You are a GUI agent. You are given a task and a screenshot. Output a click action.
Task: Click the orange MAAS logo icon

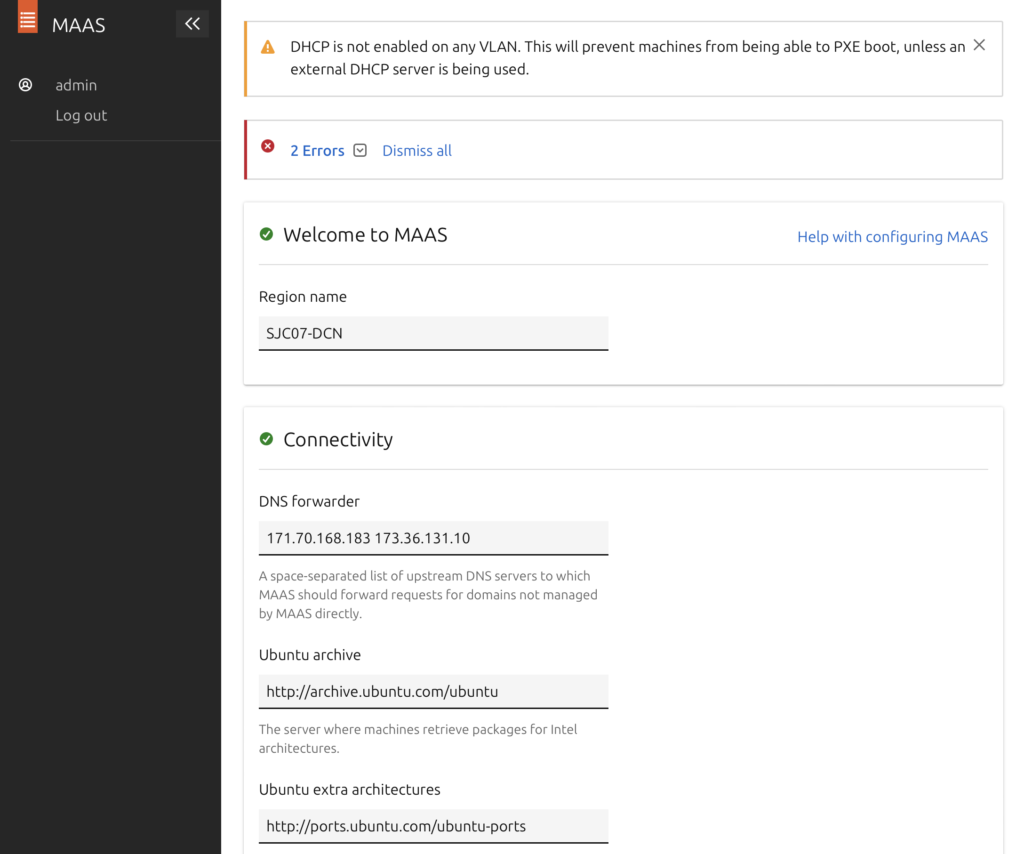pyautogui.click(x=27, y=17)
